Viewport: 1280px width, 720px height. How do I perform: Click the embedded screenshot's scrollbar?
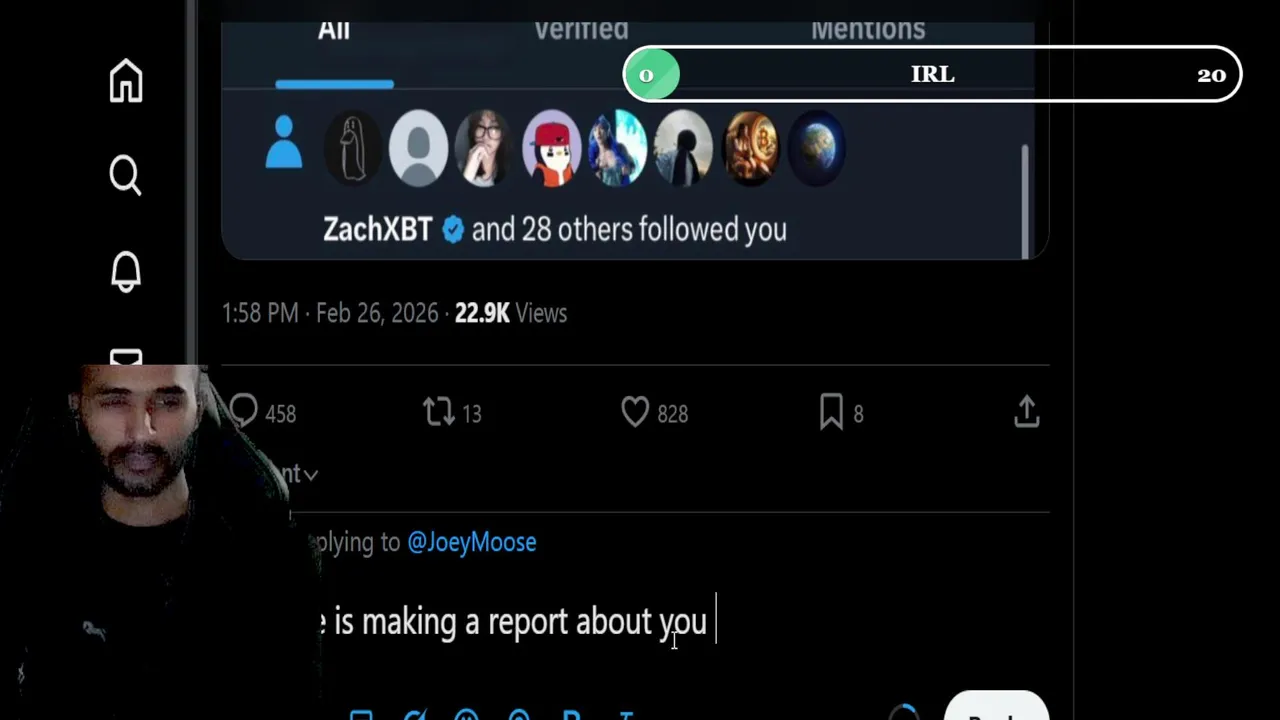(1025, 200)
